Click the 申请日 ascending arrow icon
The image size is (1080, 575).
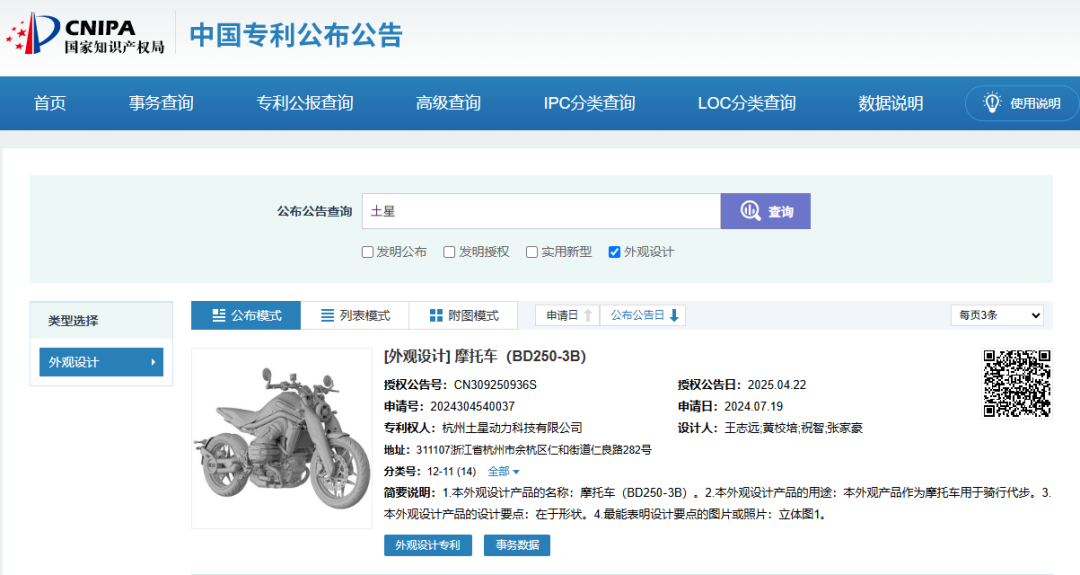pyautogui.click(x=588, y=315)
